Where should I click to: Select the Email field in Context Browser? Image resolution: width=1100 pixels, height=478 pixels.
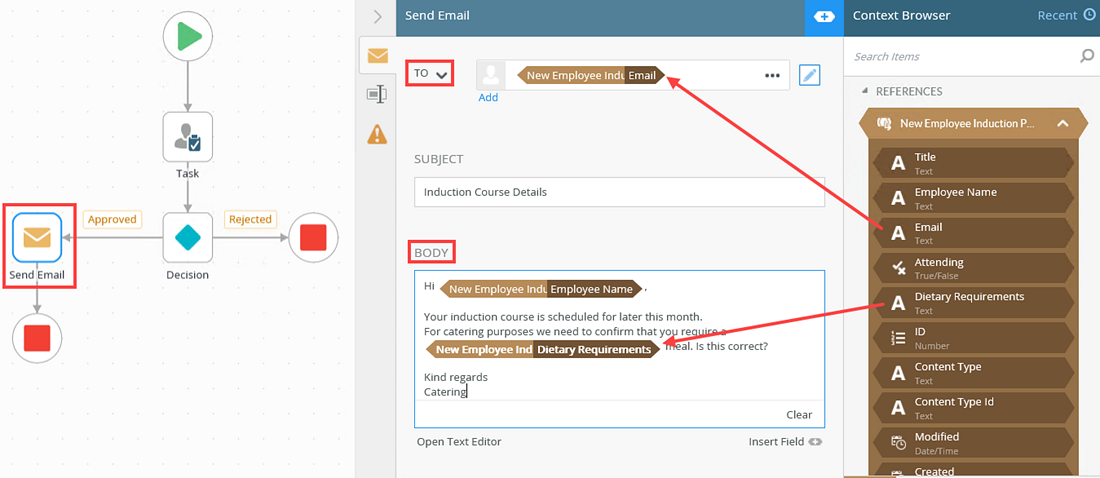[x=974, y=233]
